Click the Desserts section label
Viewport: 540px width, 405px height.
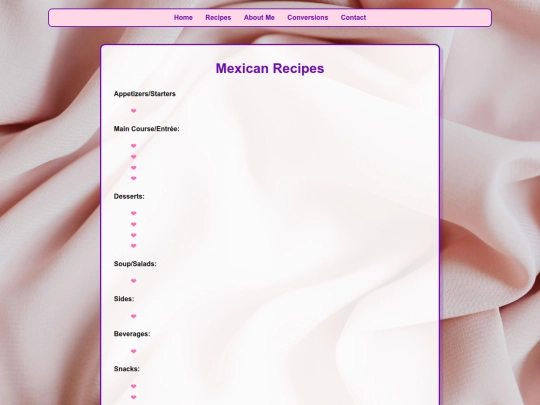coord(129,196)
